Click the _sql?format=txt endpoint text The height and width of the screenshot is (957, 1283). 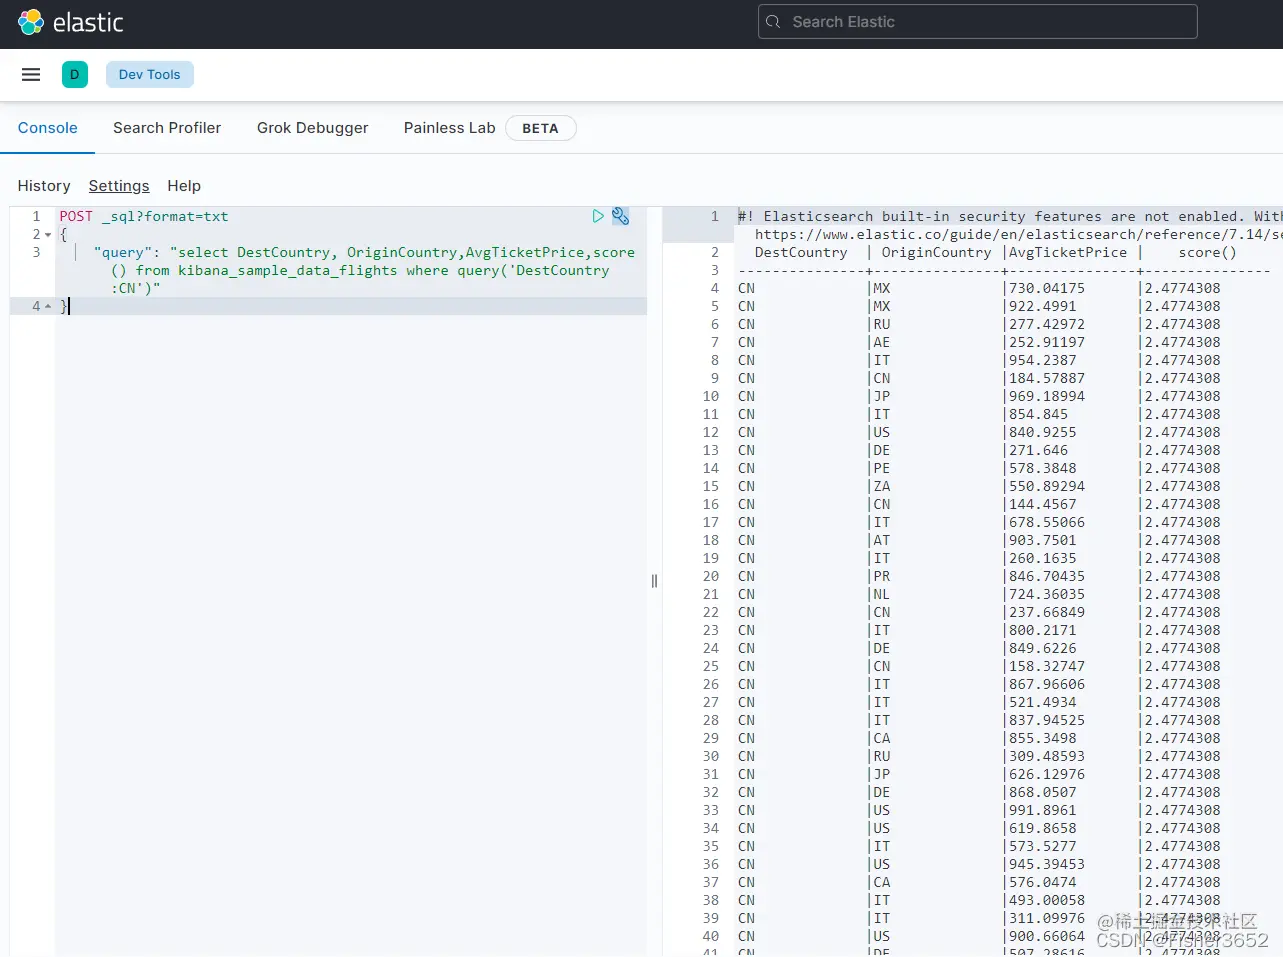coord(165,216)
